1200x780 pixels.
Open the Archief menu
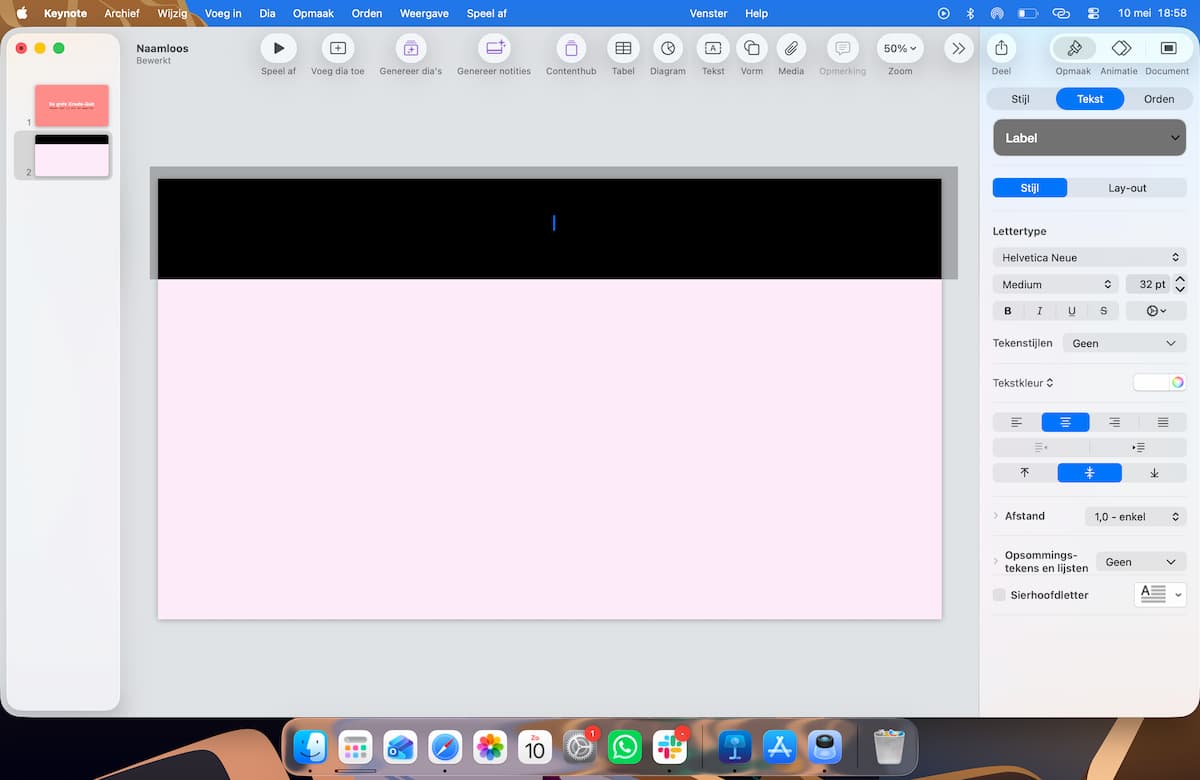[122, 13]
